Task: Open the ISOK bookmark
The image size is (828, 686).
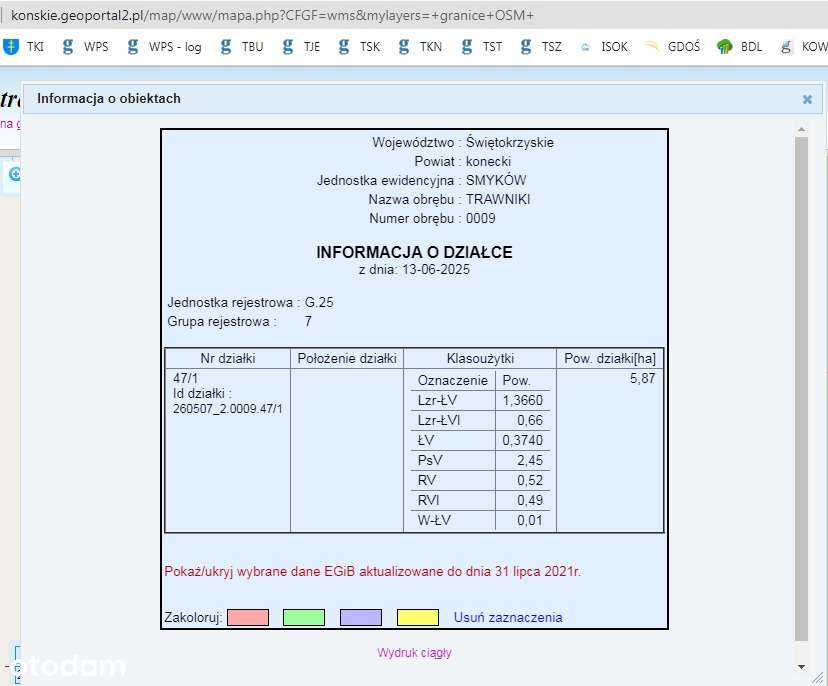Action: pyautogui.click(x=604, y=46)
